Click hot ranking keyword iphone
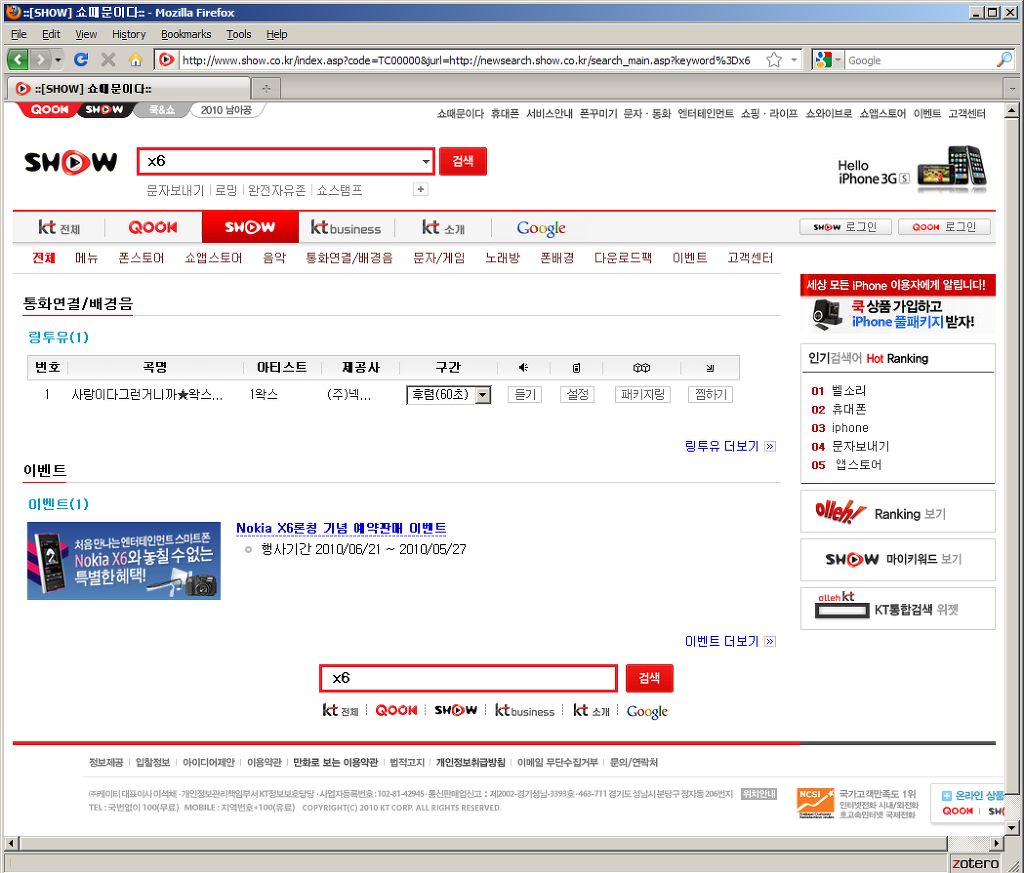Image resolution: width=1024 pixels, height=873 pixels. tap(850, 428)
